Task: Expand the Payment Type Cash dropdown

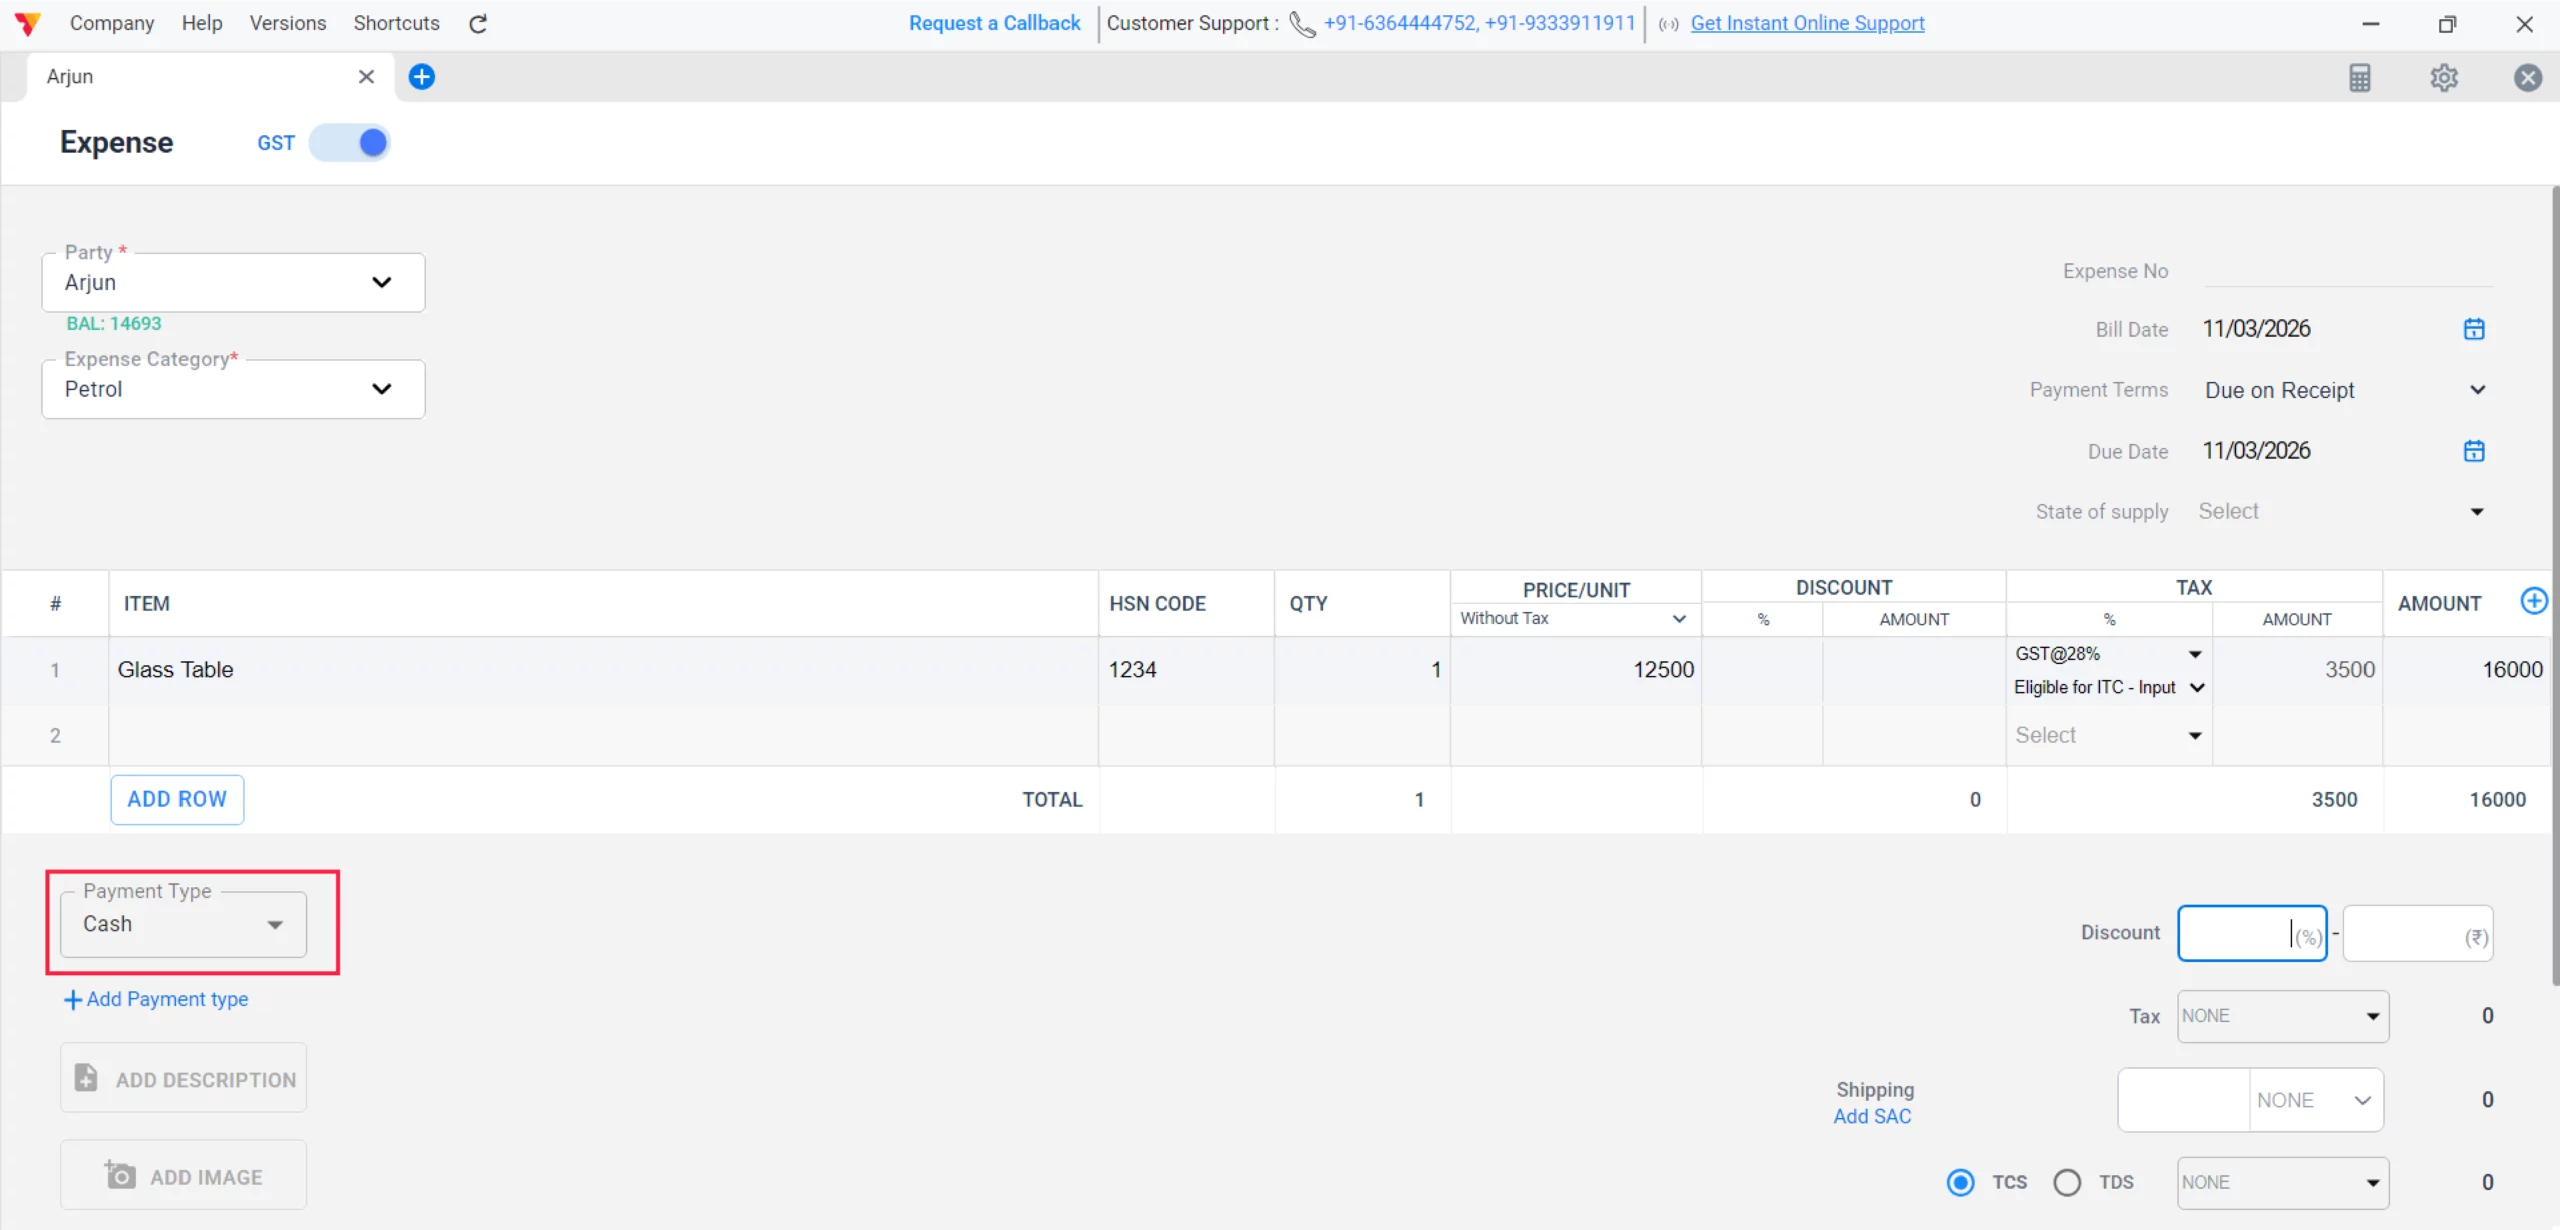Action: click(x=183, y=924)
